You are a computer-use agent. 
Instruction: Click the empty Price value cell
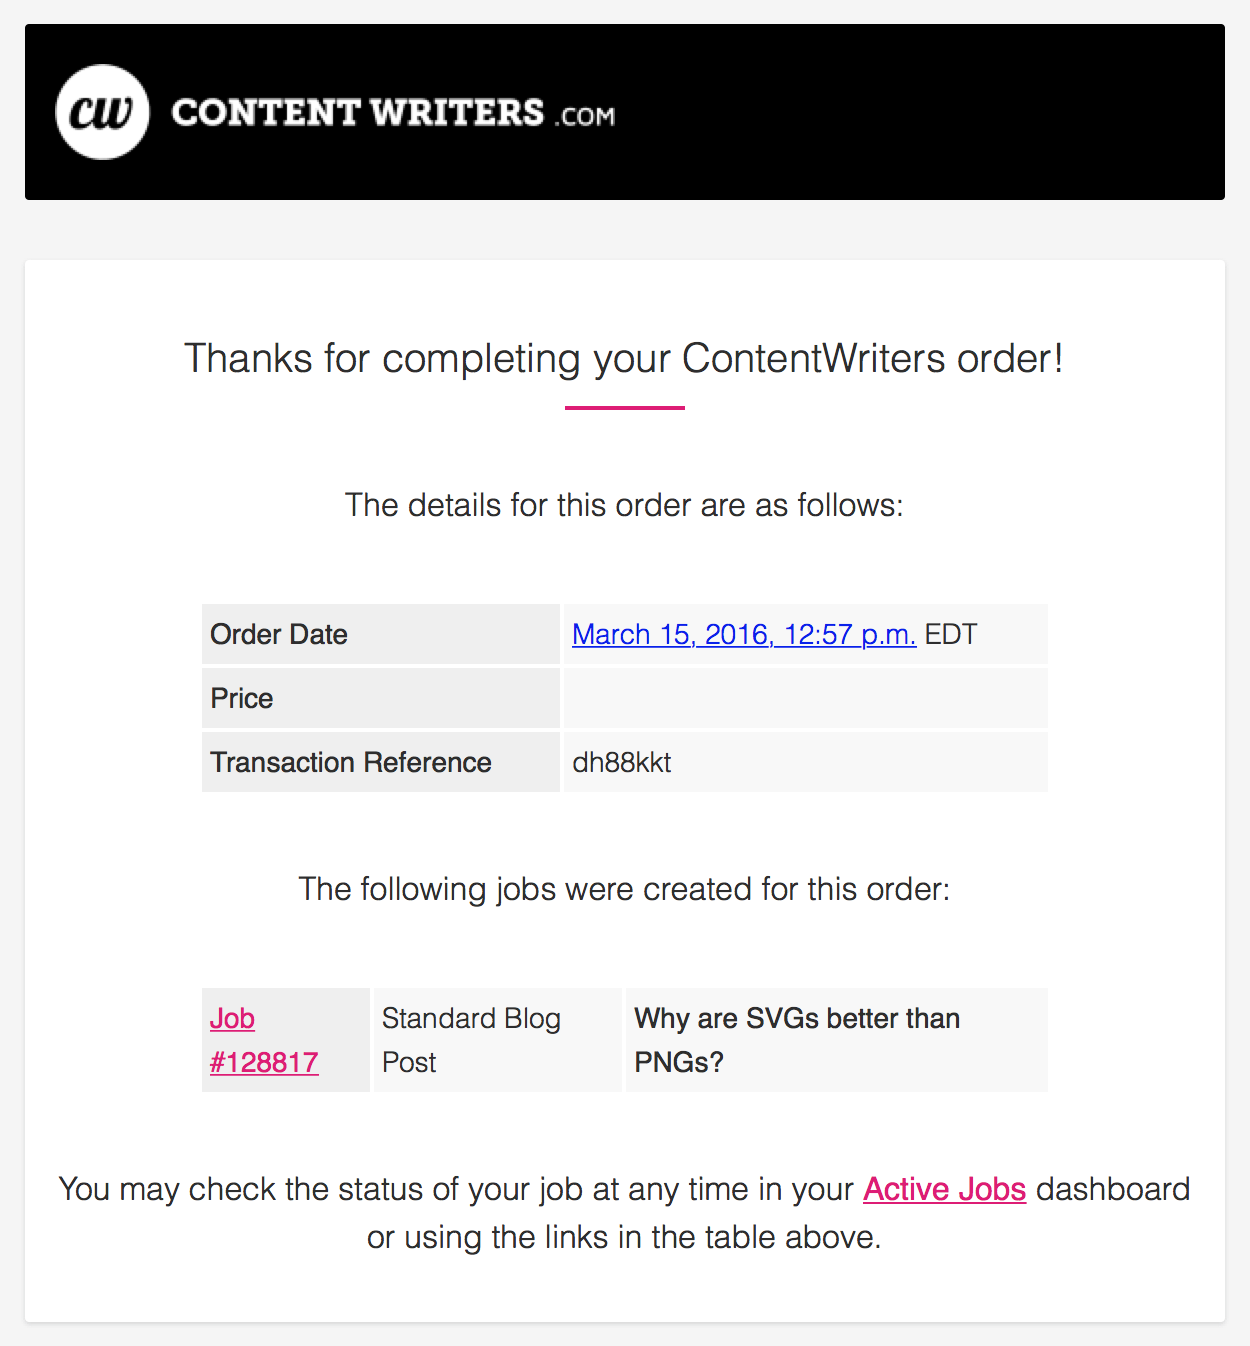pos(806,698)
